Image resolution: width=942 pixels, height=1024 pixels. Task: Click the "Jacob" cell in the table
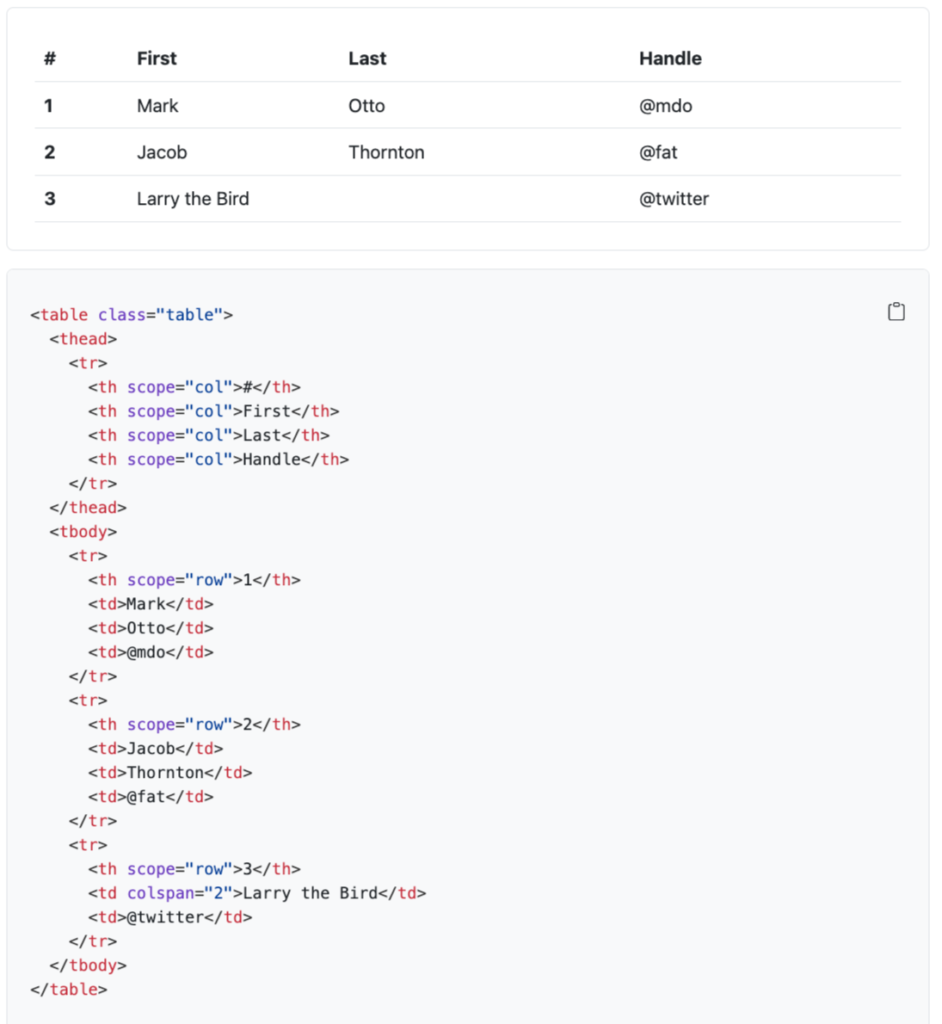162,153
